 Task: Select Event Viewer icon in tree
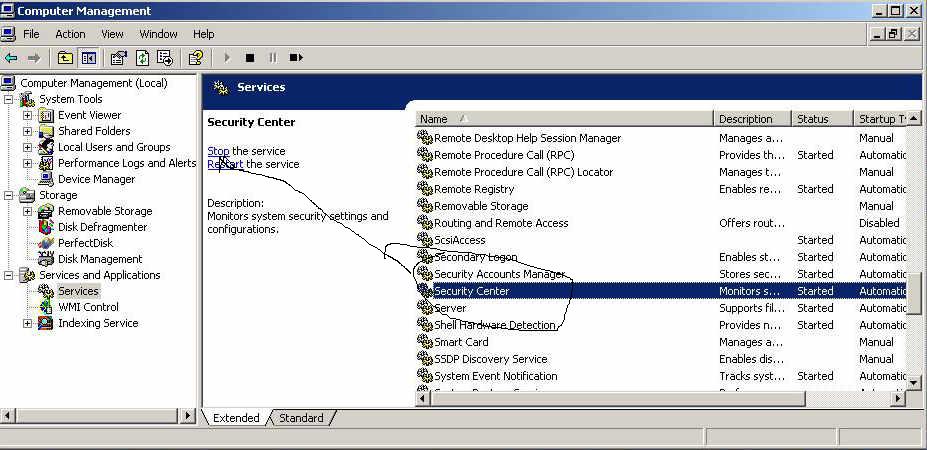pos(46,115)
